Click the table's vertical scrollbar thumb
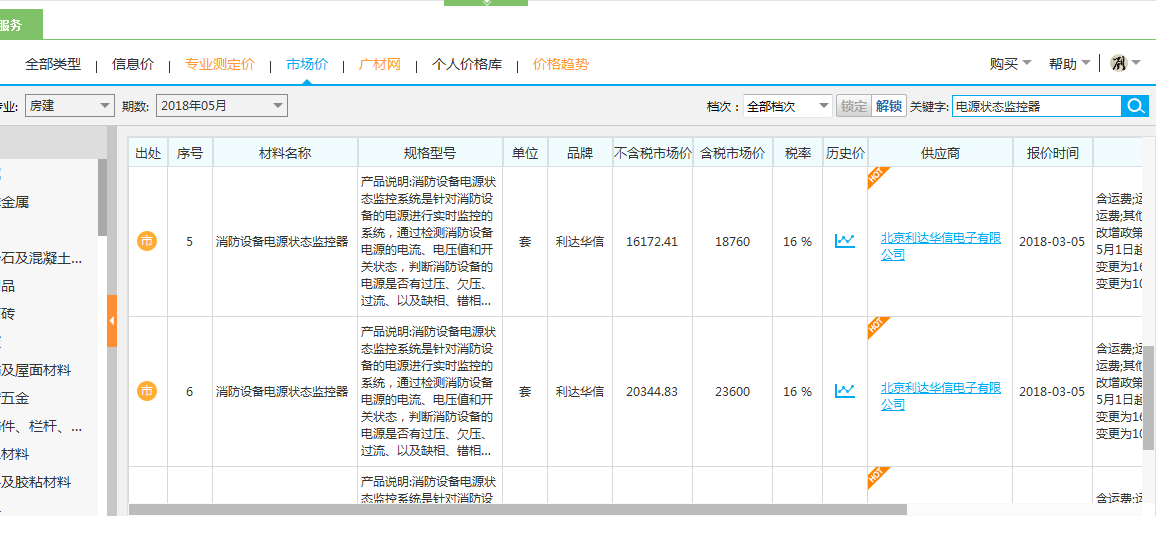 (1149, 397)
